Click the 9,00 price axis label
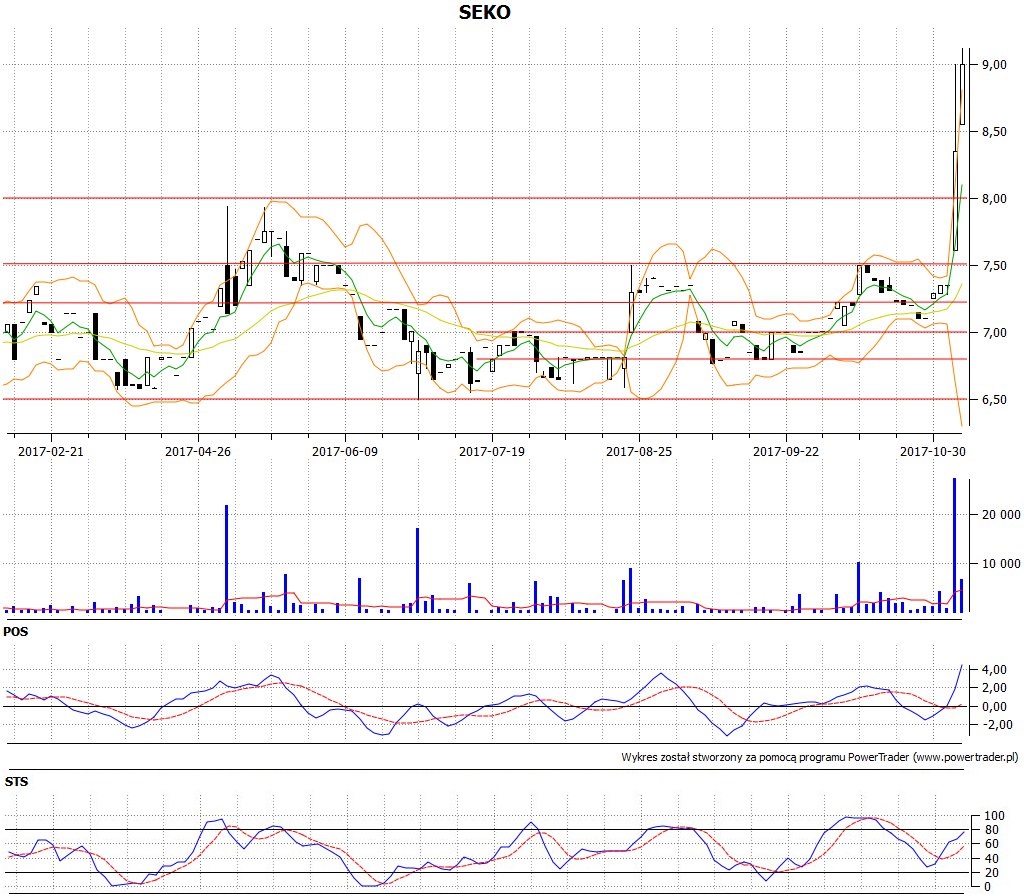Viewport: 1024px width, 896px height. pyautogui.click(x=994, y=65)
